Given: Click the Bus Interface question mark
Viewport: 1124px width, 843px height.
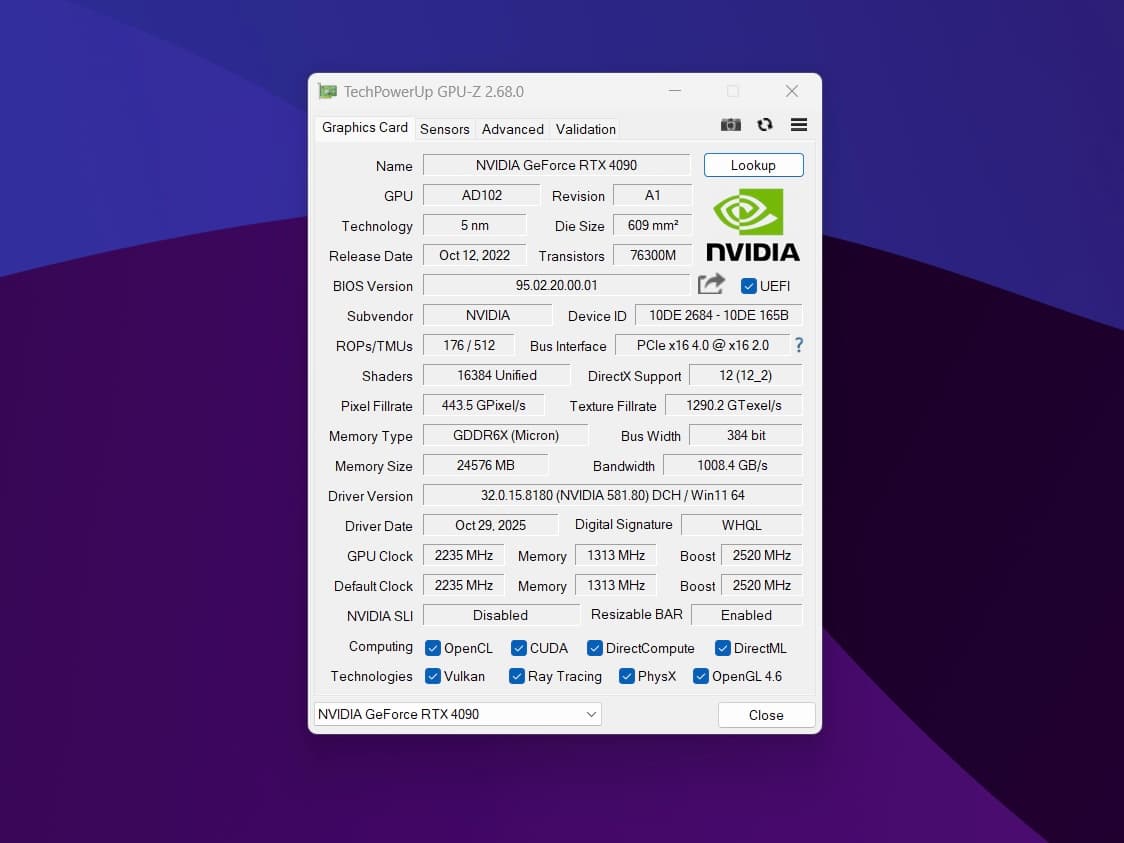Looking at the screenshot, I should click(799, 345).
